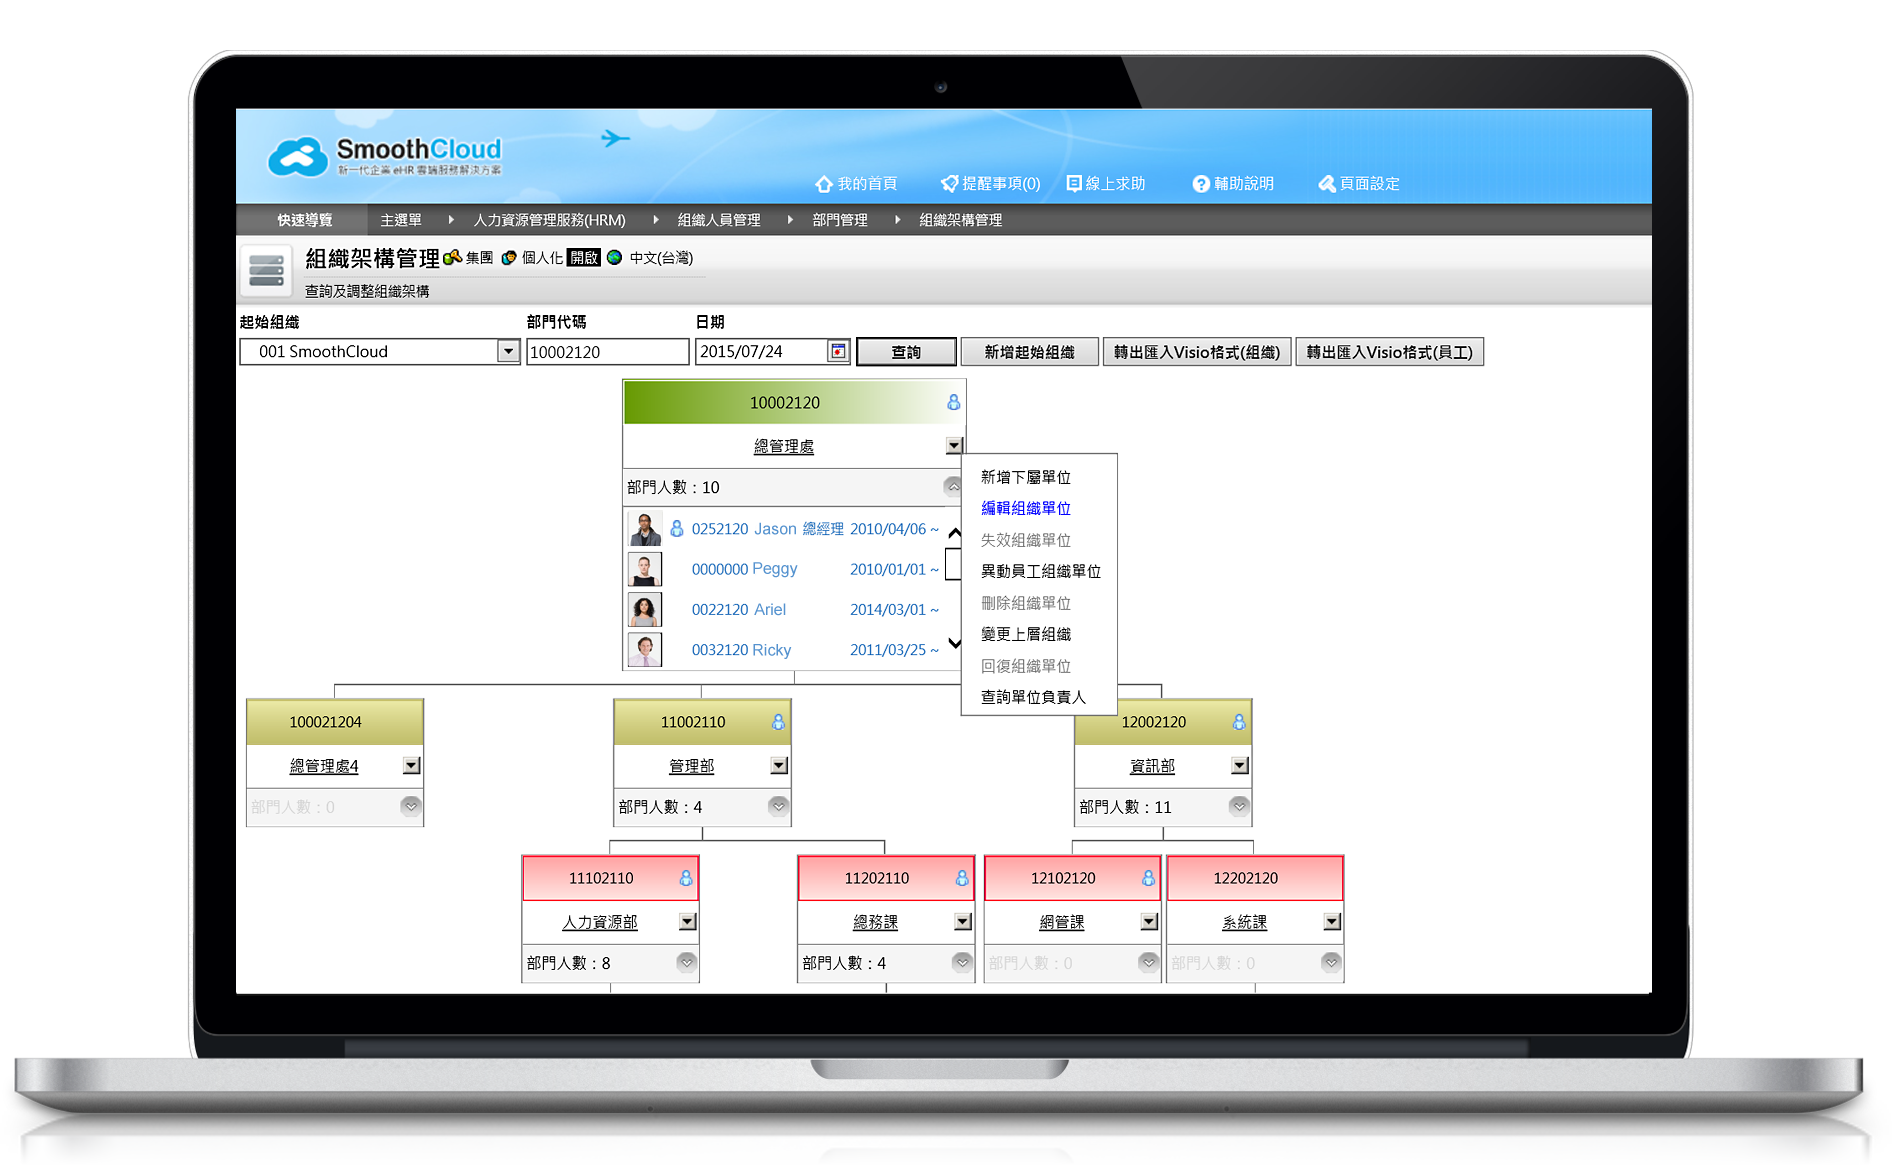Collapse 總管理處 member list
Image resolution: width=1892 pixels, height=1166 pixels.
(953, 487)
